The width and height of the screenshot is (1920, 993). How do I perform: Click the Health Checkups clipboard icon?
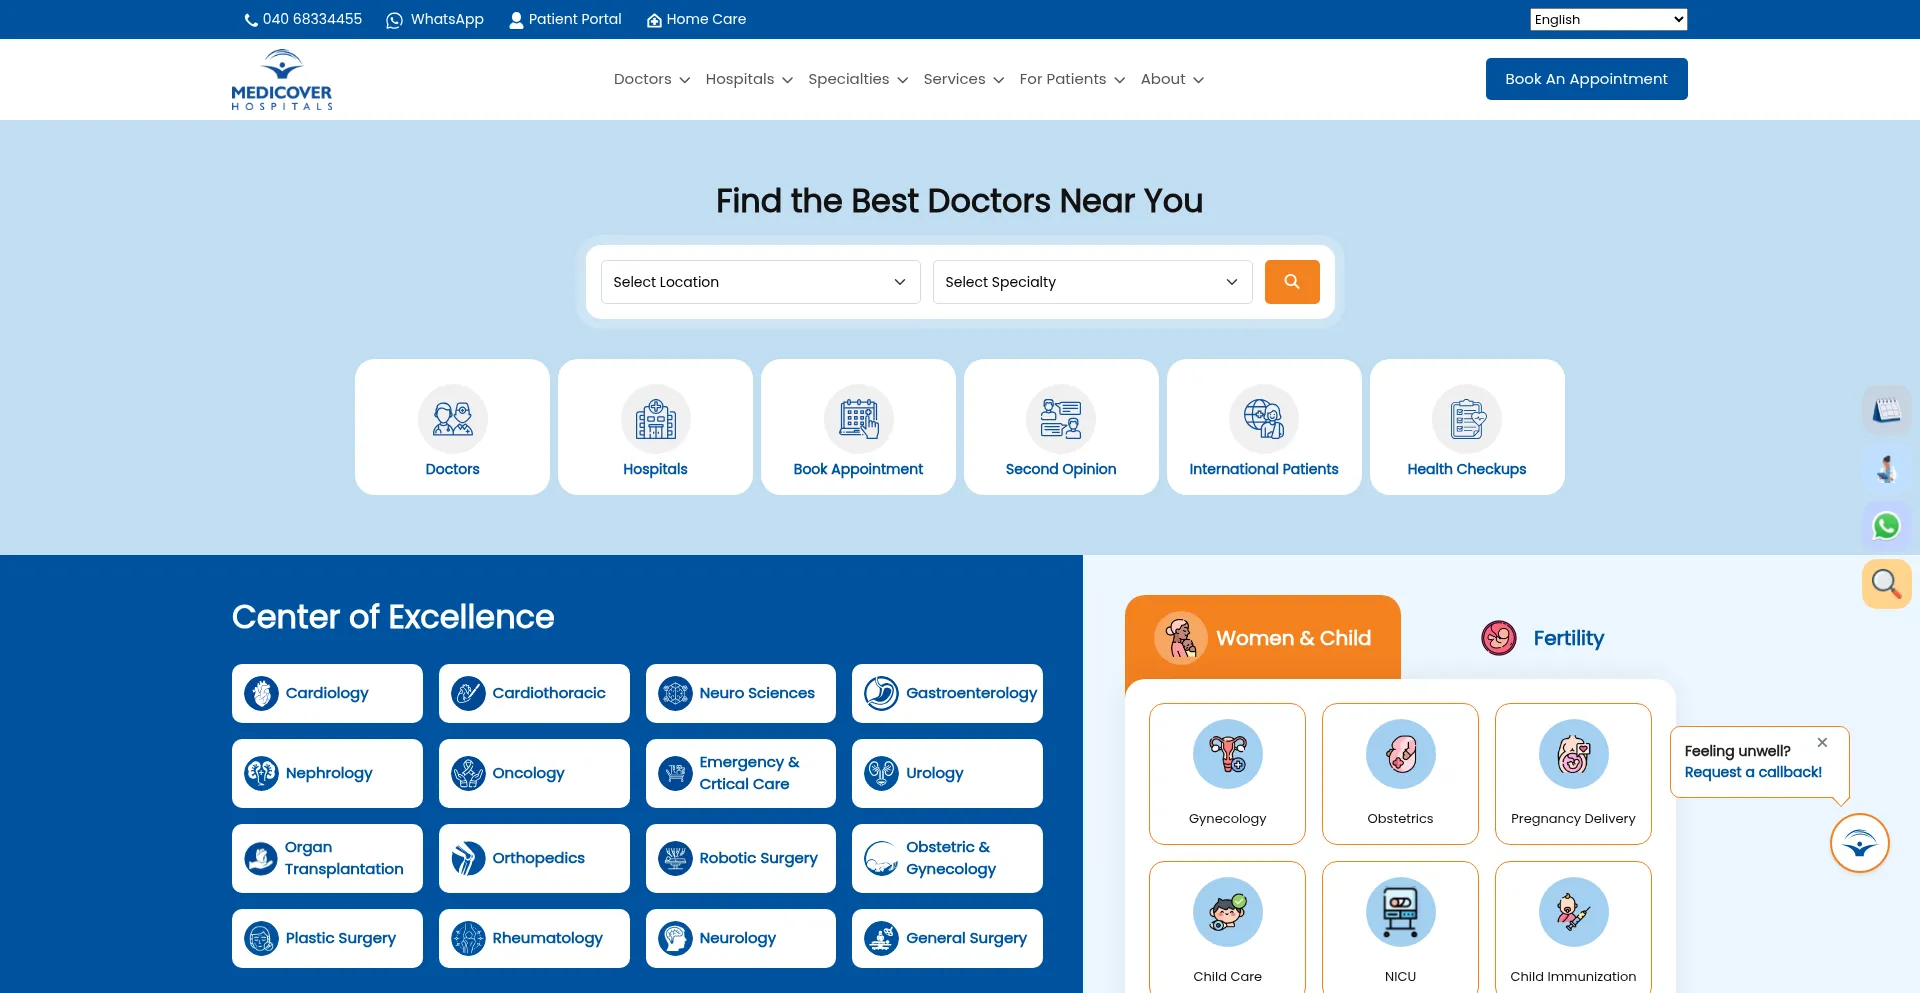point(1466,419)
